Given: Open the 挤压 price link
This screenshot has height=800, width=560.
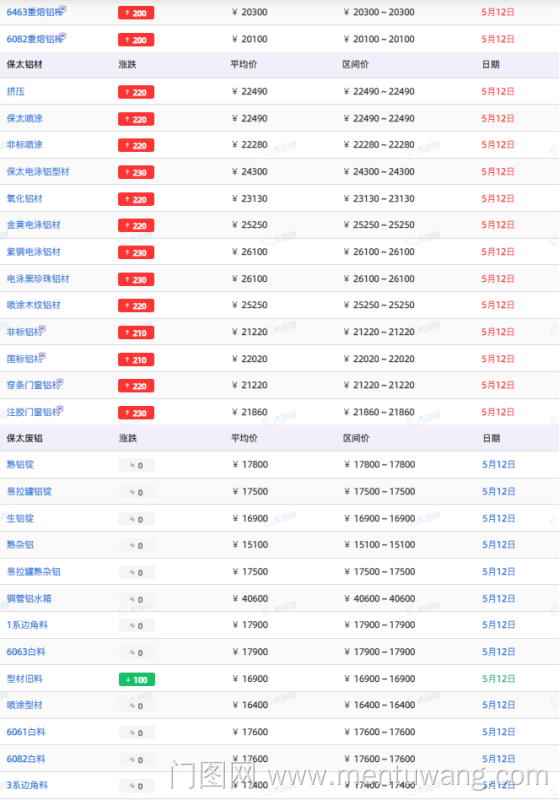Looking at the screenshot, I should point(15,92).
